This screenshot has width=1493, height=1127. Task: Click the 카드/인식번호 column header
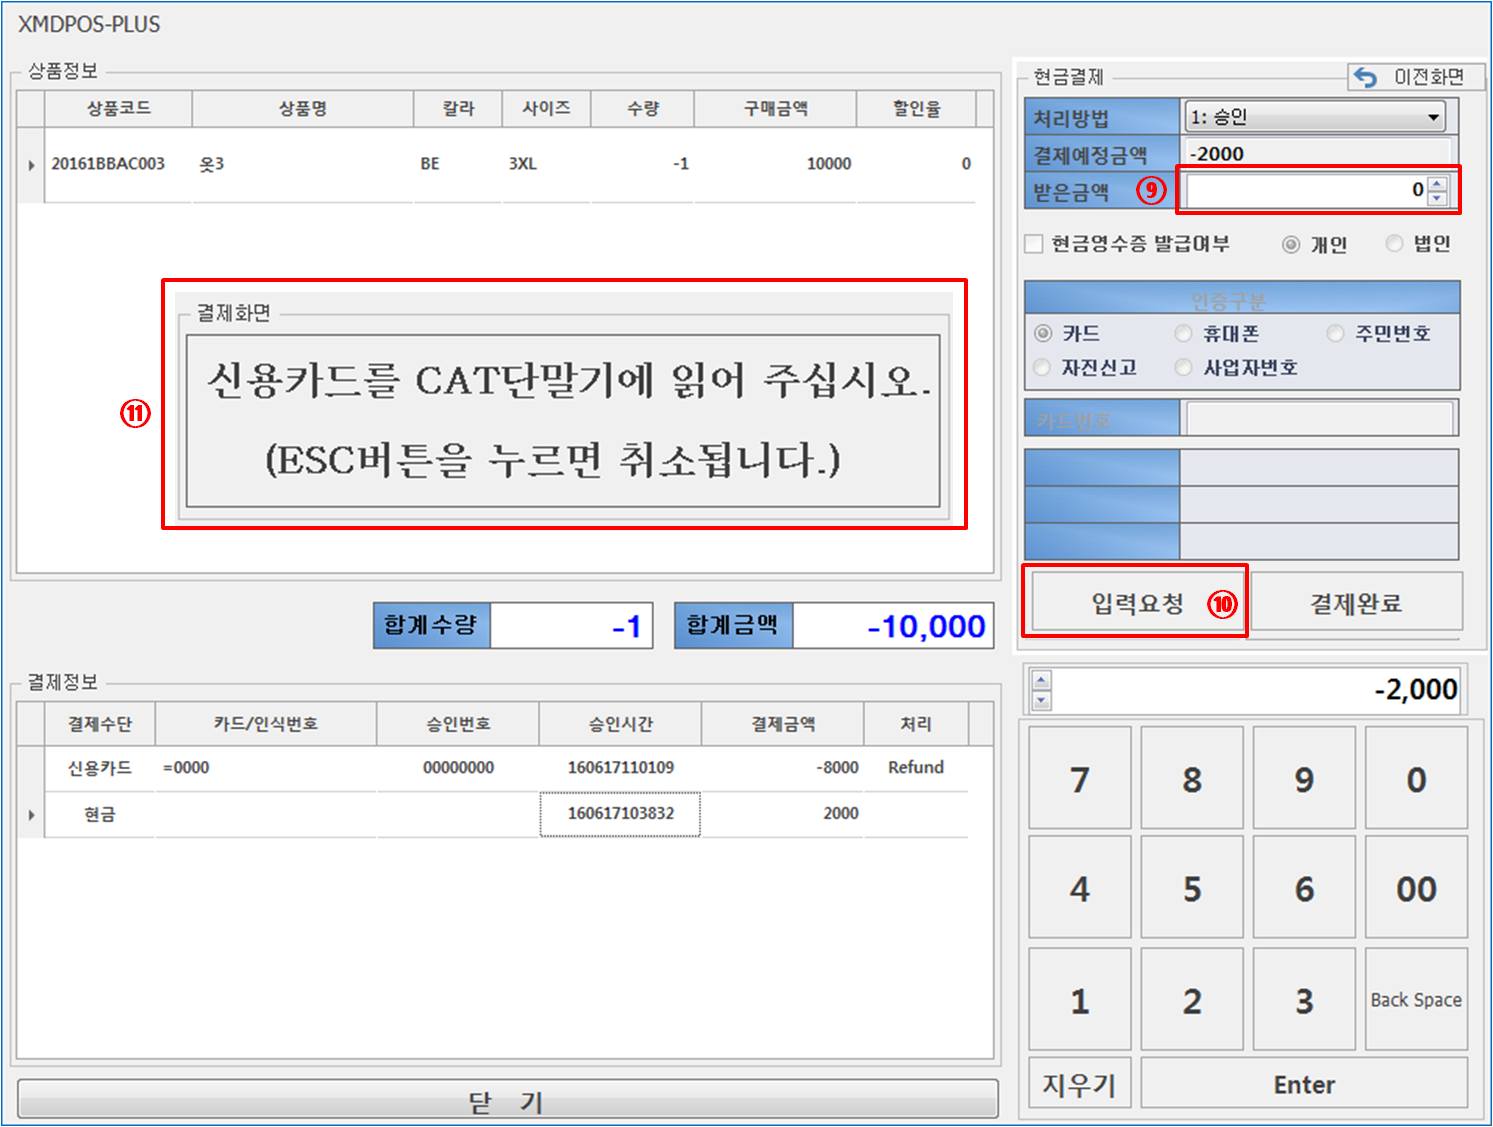[x=266, y=724]
